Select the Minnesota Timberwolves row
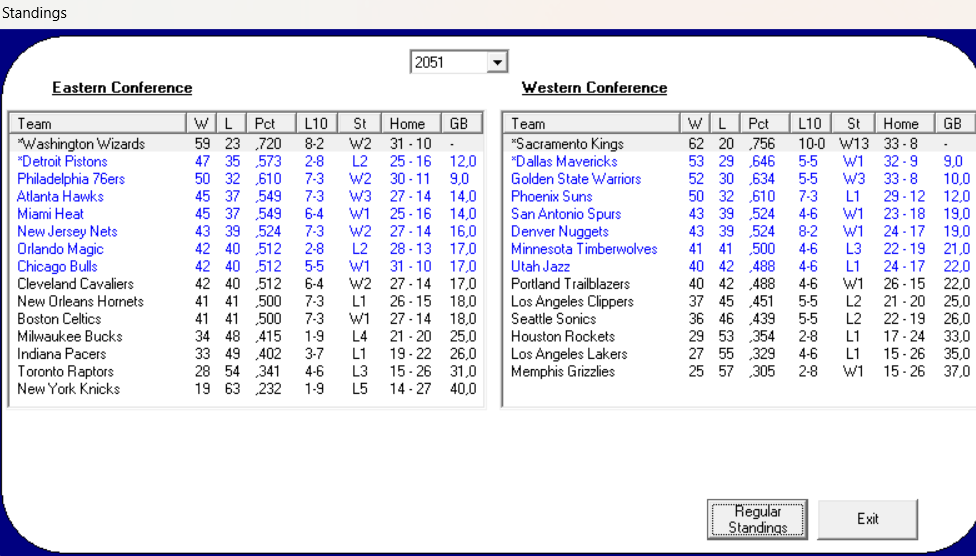This screenshot has height=556, width=976. click(x=740, y=248)
